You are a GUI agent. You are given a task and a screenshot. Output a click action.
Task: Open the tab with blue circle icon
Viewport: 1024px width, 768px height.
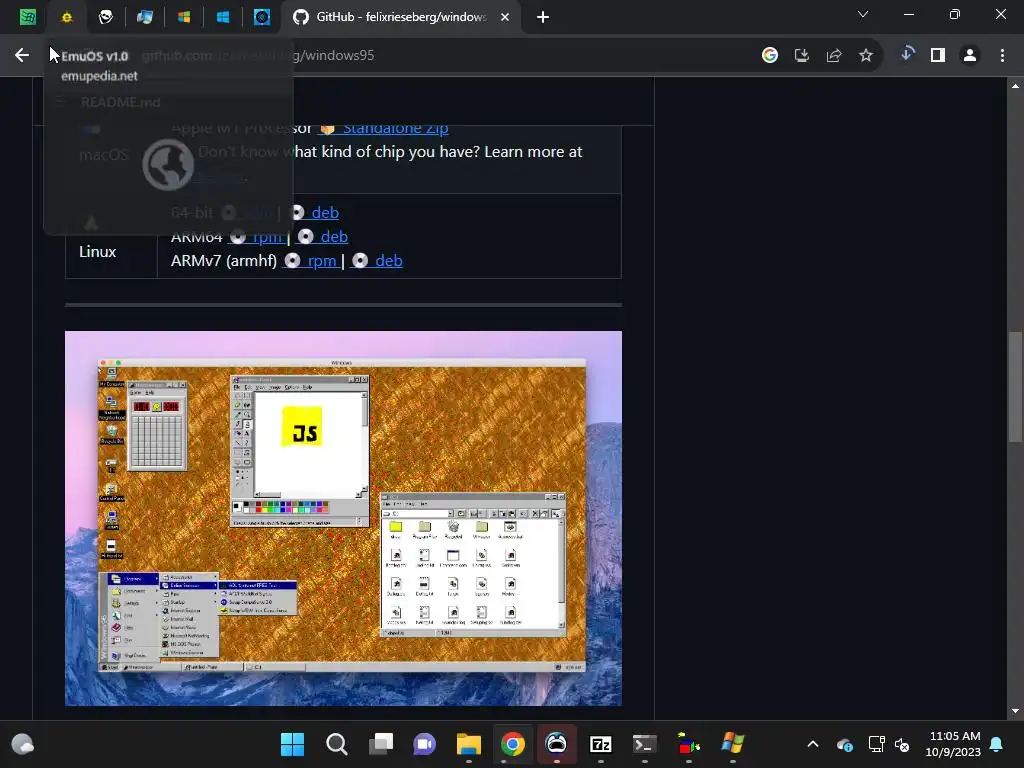262,17
